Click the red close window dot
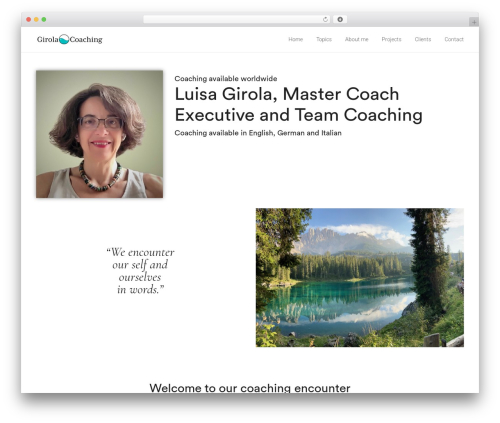 click(29, 20)
